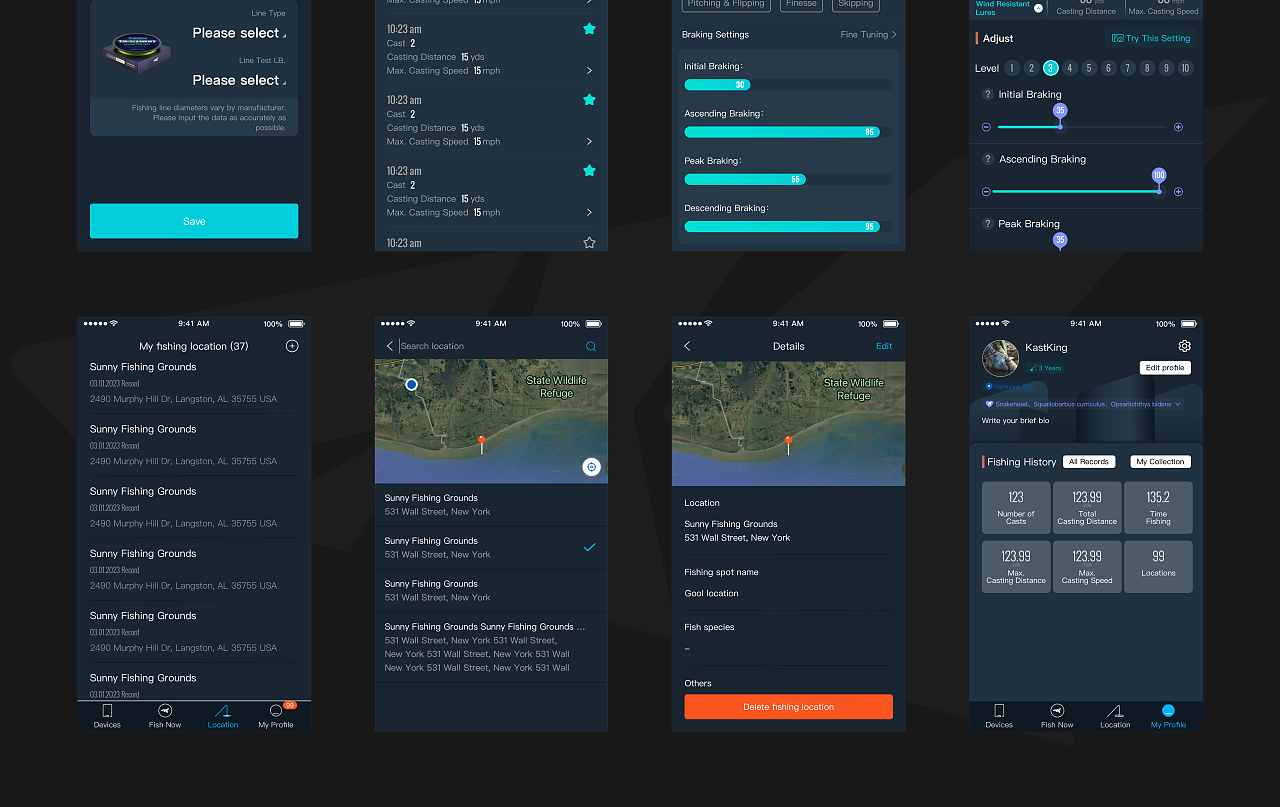Click Edit on the Details screen

(884, 346)
